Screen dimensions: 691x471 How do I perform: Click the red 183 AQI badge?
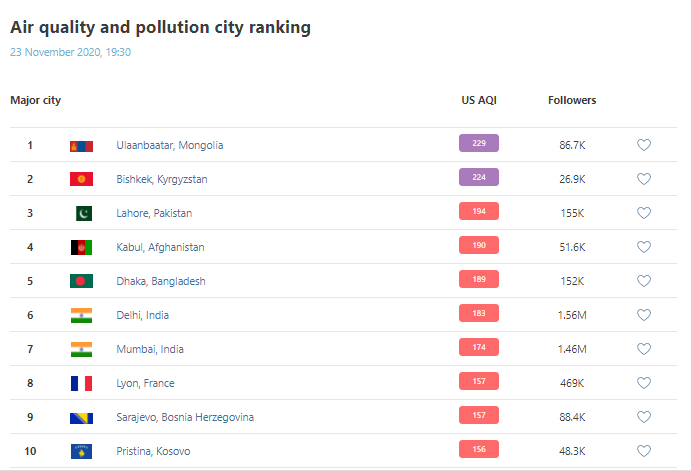point(479,314)
